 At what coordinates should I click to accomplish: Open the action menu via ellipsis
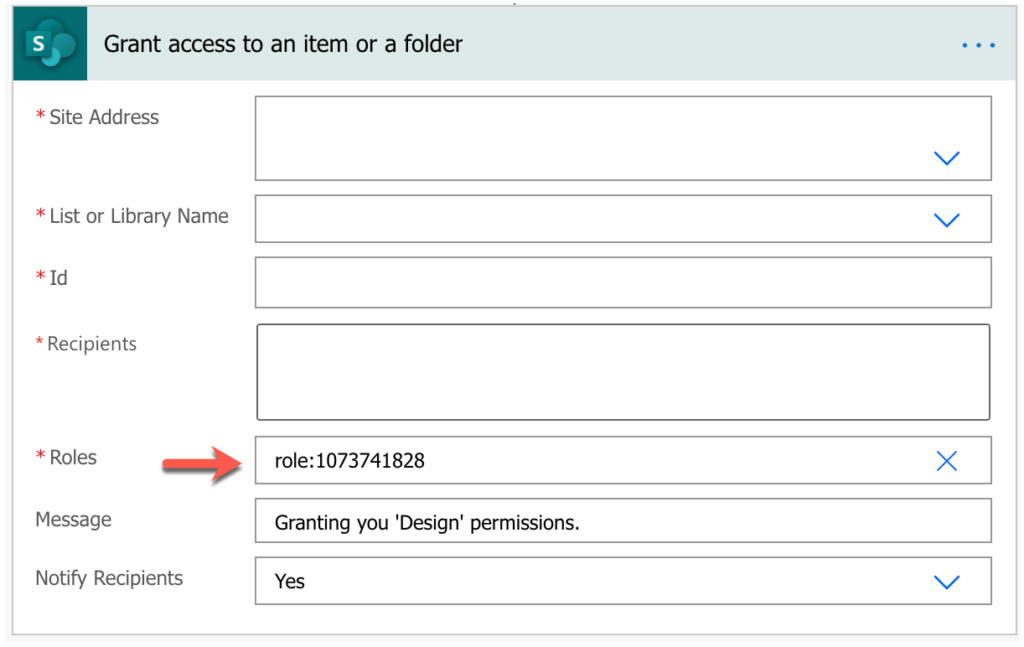(x=978, y=44)
